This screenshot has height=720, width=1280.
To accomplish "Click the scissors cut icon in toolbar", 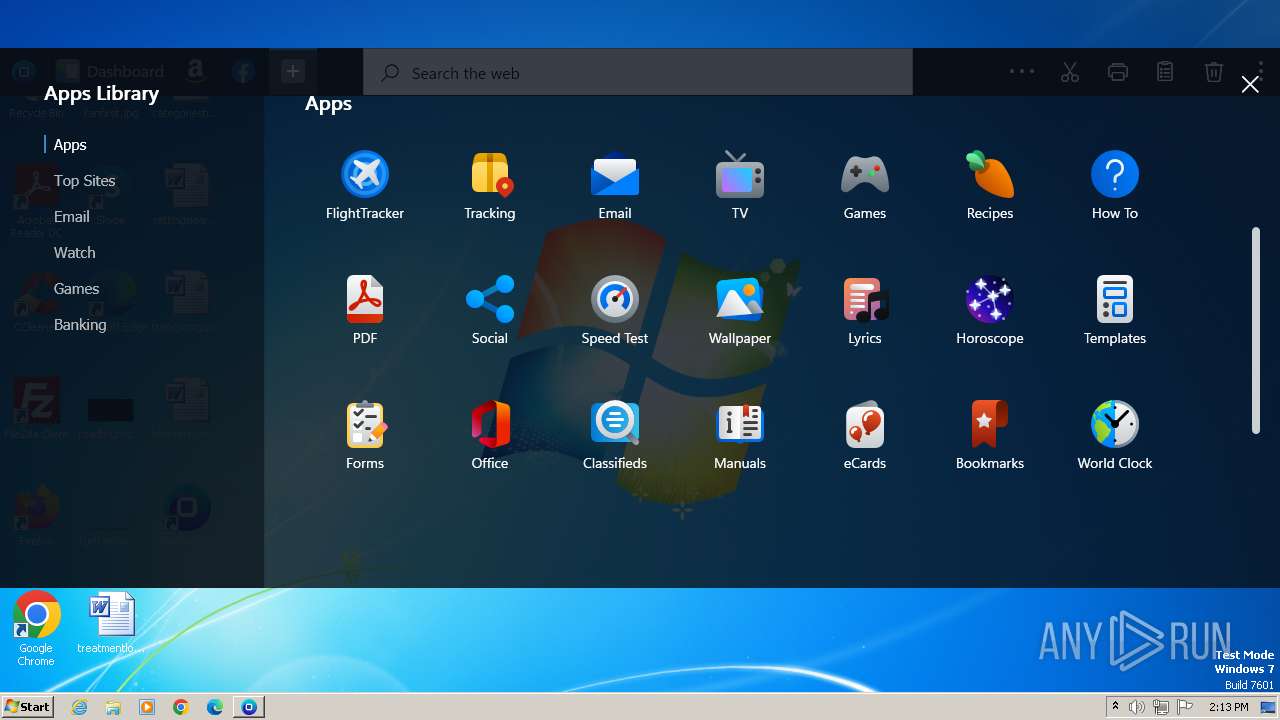I will 1070,72.
